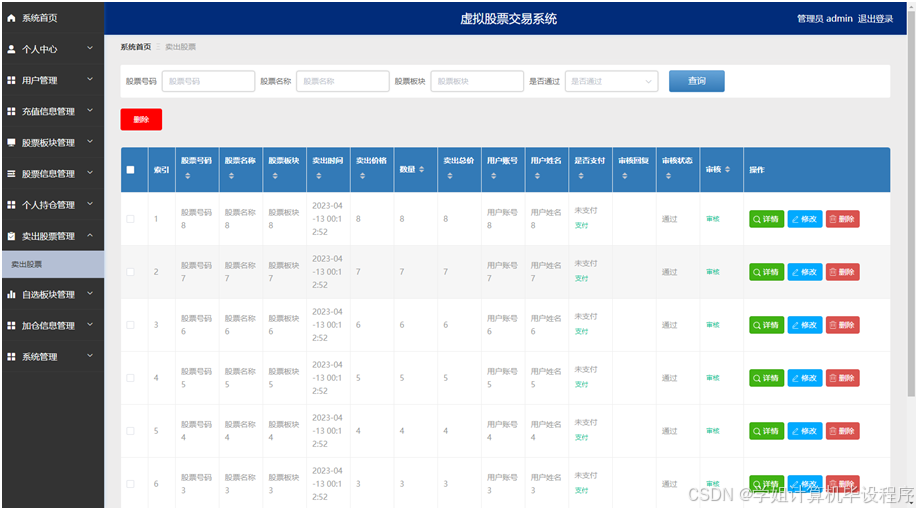Screen dimensions: 918x510
Task: Focus the 股票板块 search field
Action: pos(477,81)
